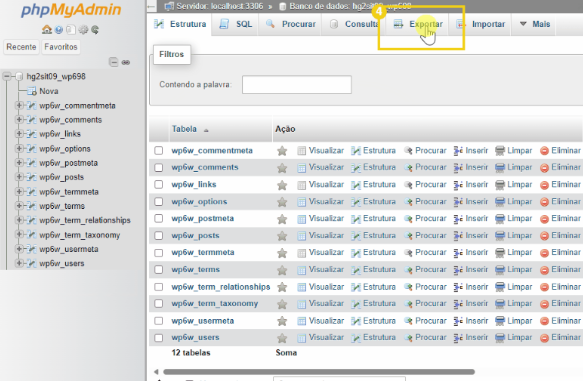Open the Importar tab
583x385 pixels.
[x=480, y=24]
